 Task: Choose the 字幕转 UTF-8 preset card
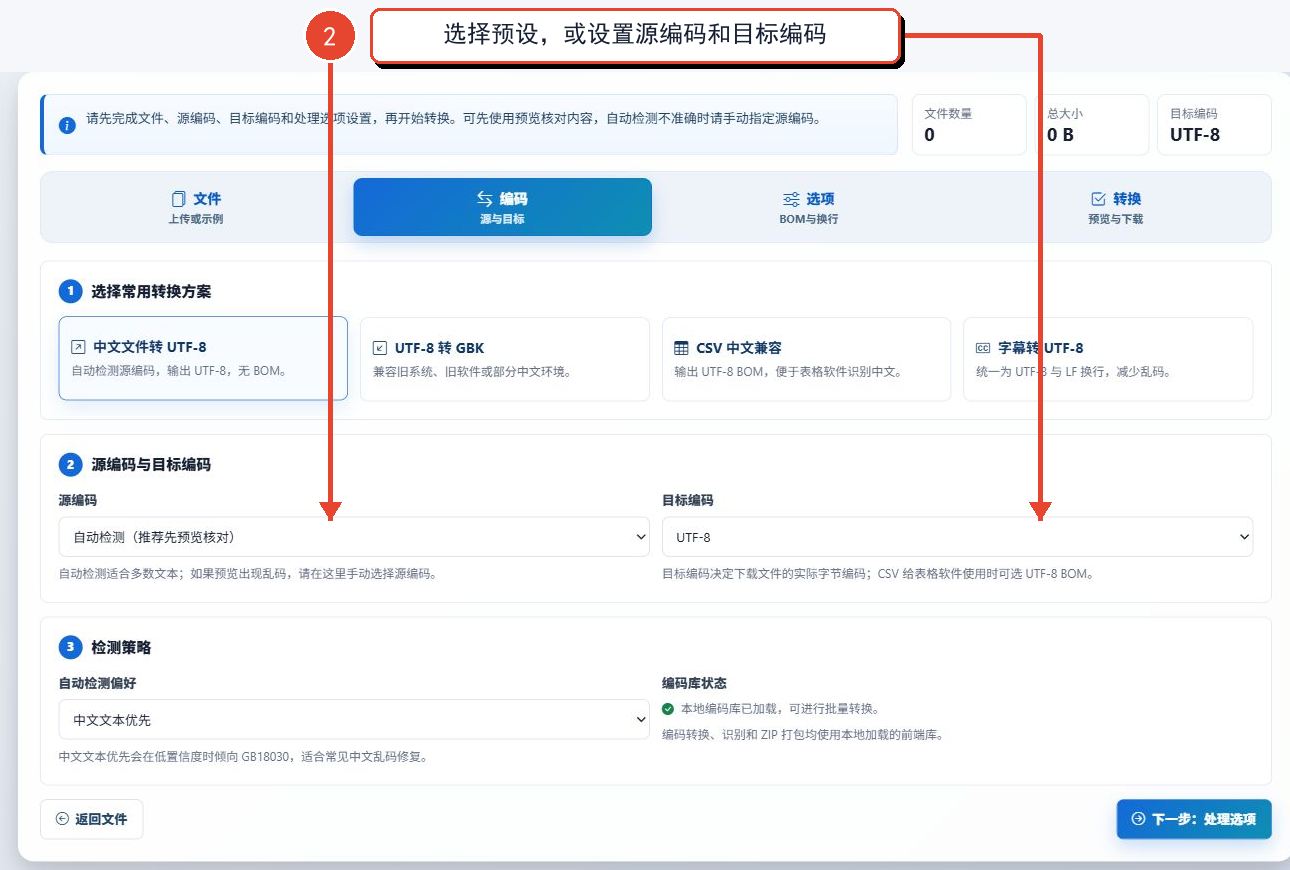pyautogui.click(x=1108, y=359)
